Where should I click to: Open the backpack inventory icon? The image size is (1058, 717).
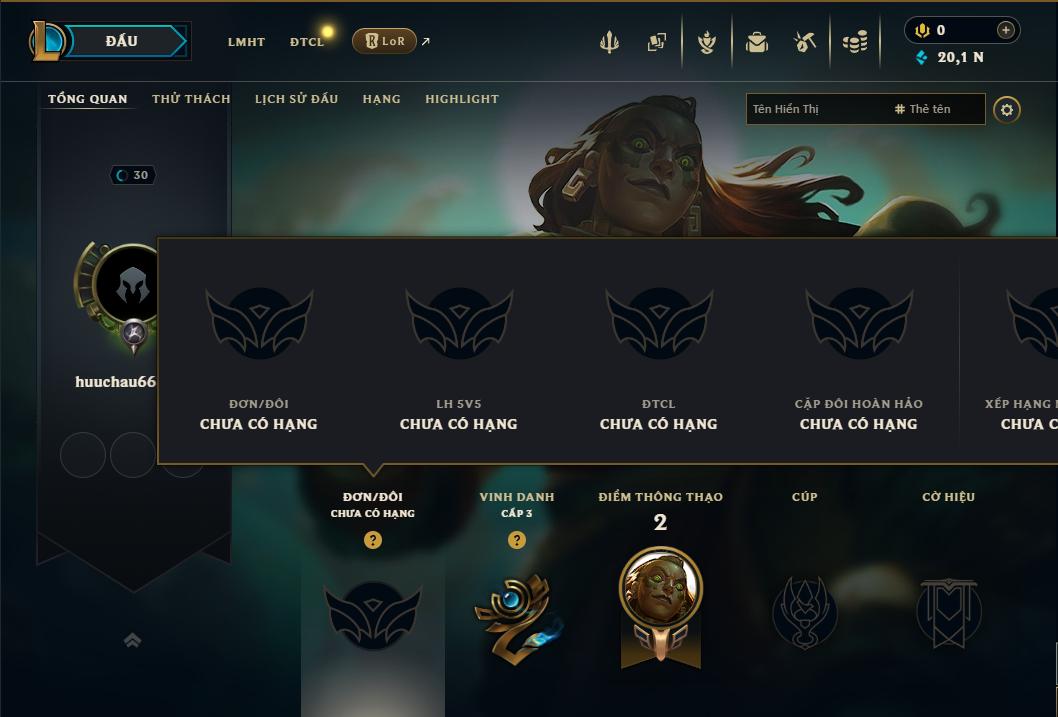pos(756,42)
